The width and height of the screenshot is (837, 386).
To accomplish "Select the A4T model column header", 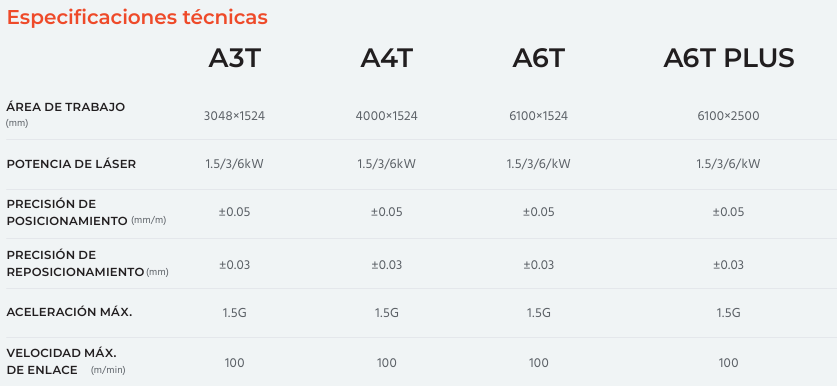I will [386, 58].
